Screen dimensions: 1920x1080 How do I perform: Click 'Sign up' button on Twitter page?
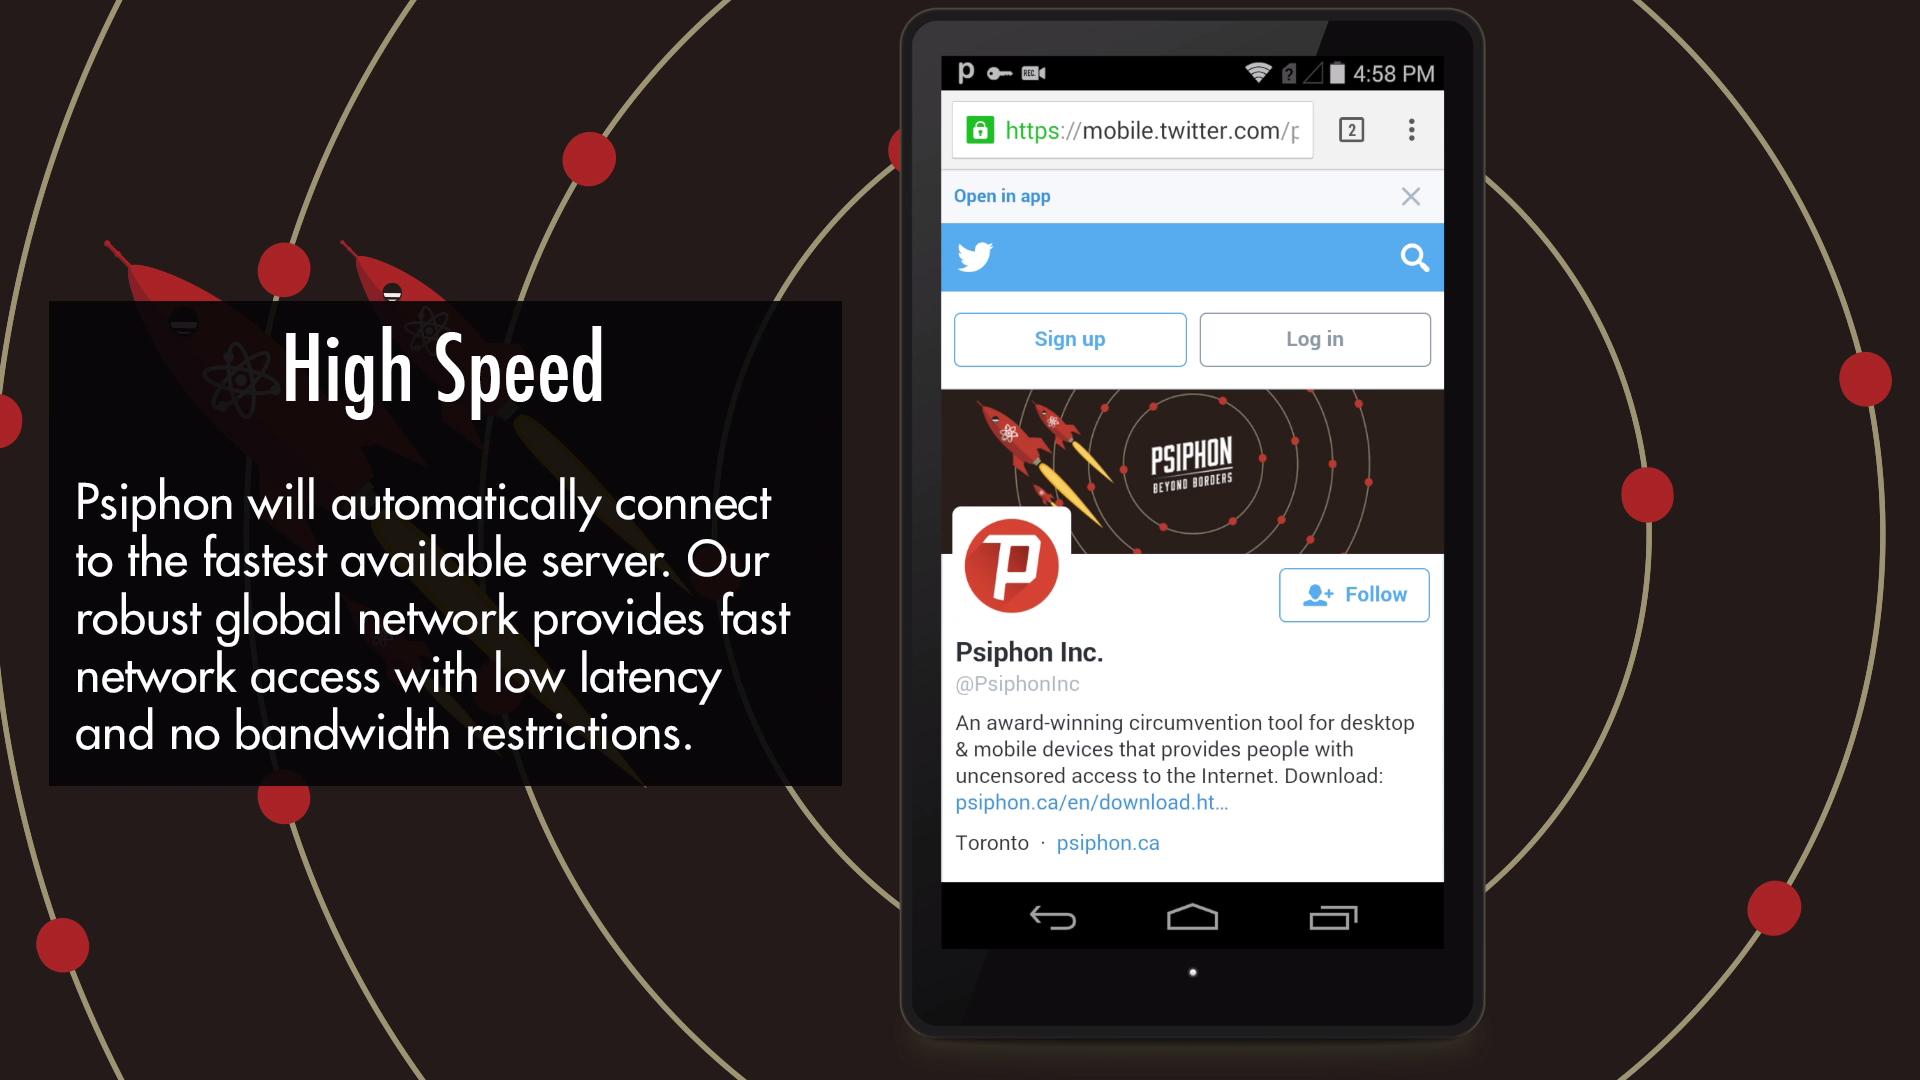click(1069, 339)
